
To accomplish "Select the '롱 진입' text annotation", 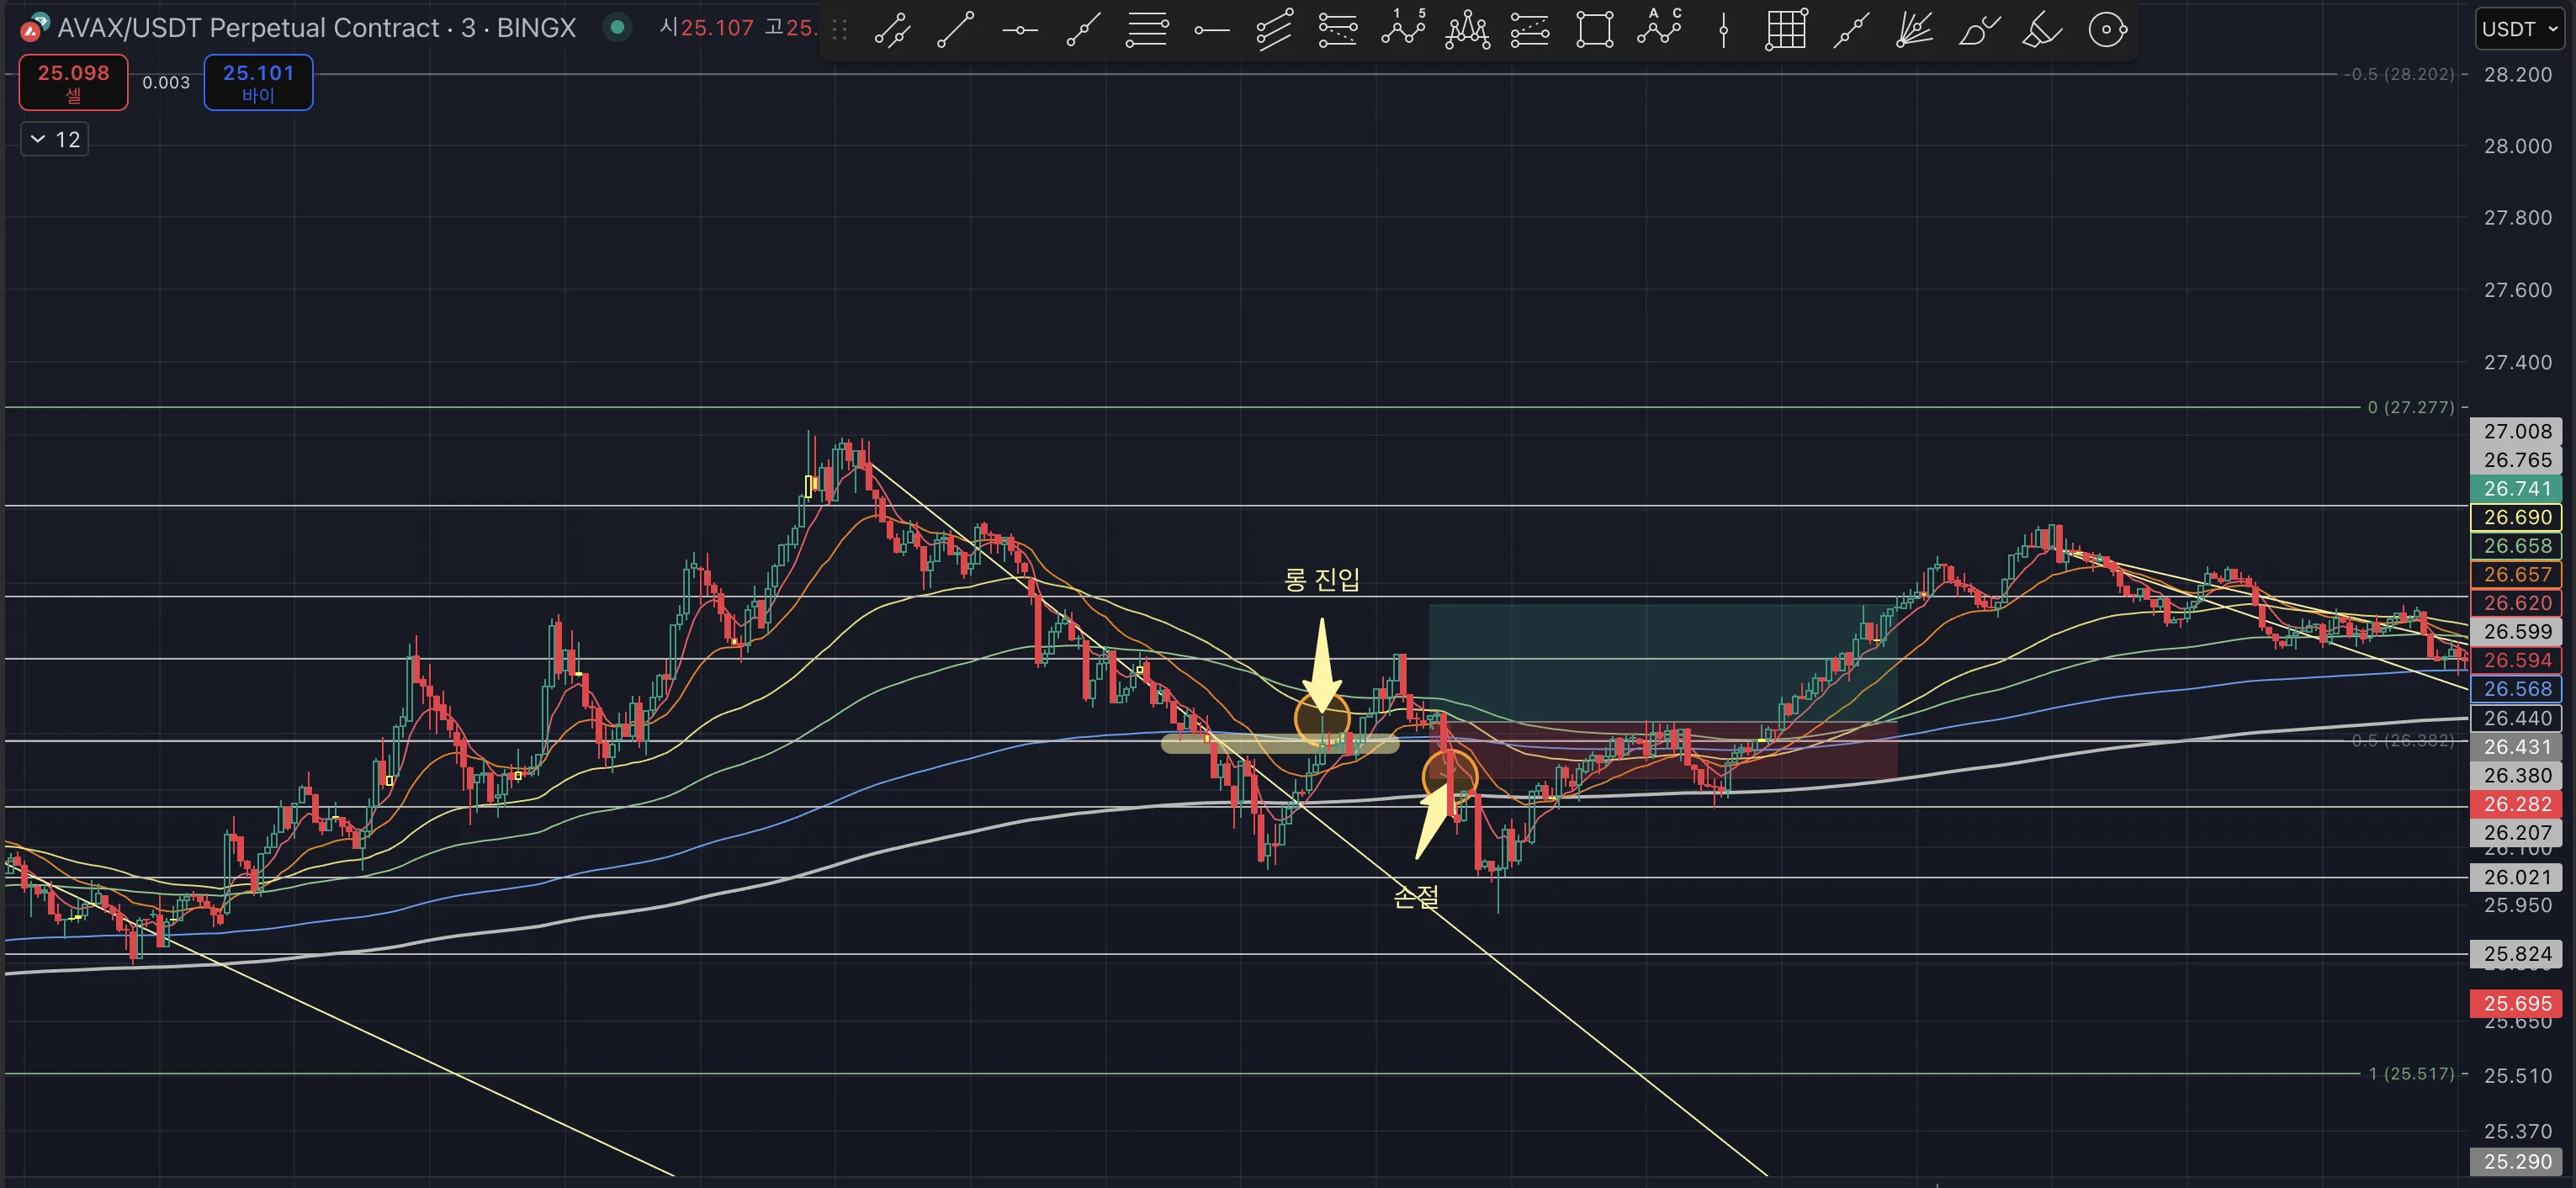I will coord(1322,579).
